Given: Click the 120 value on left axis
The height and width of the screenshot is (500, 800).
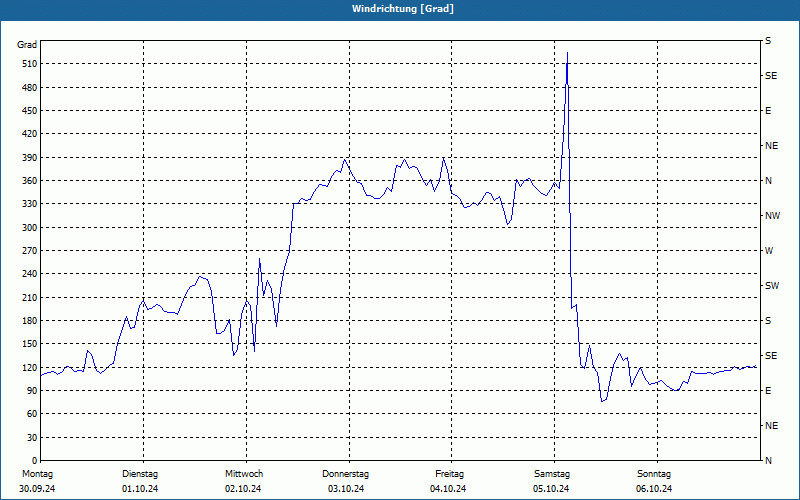Looking at the screenshot, I should (x=29, y=367).
